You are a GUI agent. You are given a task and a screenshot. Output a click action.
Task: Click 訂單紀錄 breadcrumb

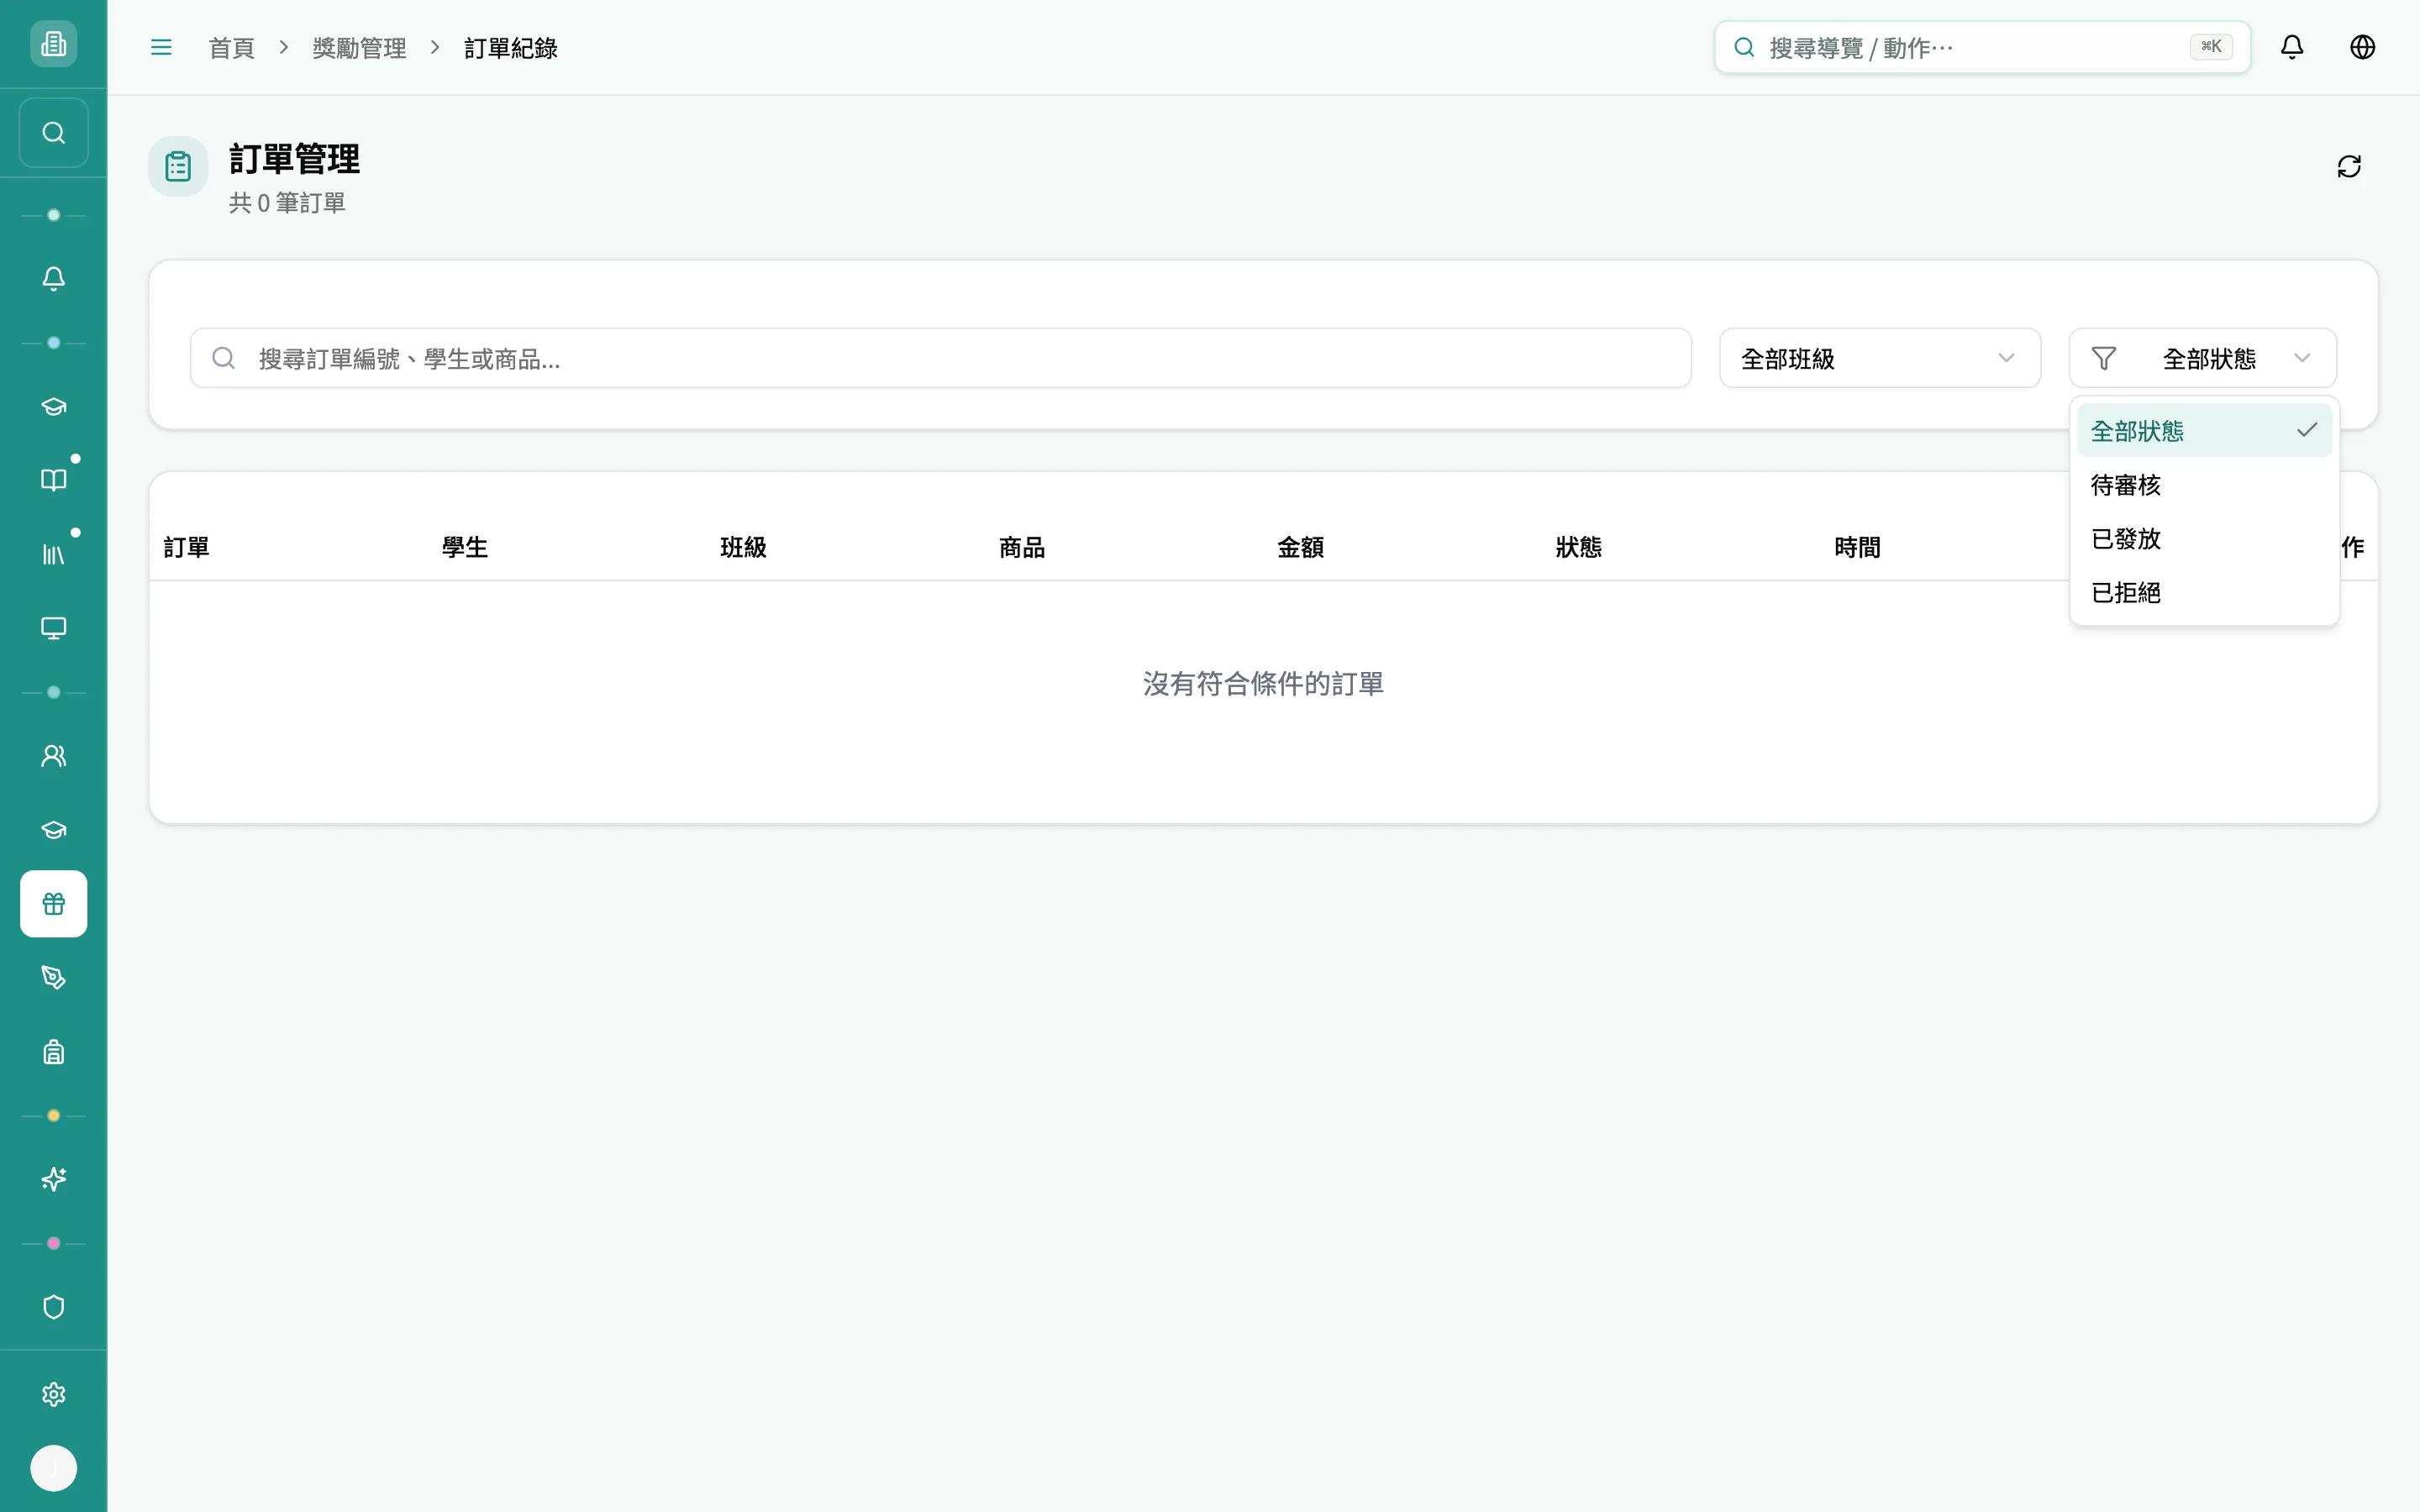pyautogui.click(x=511, y=48)
